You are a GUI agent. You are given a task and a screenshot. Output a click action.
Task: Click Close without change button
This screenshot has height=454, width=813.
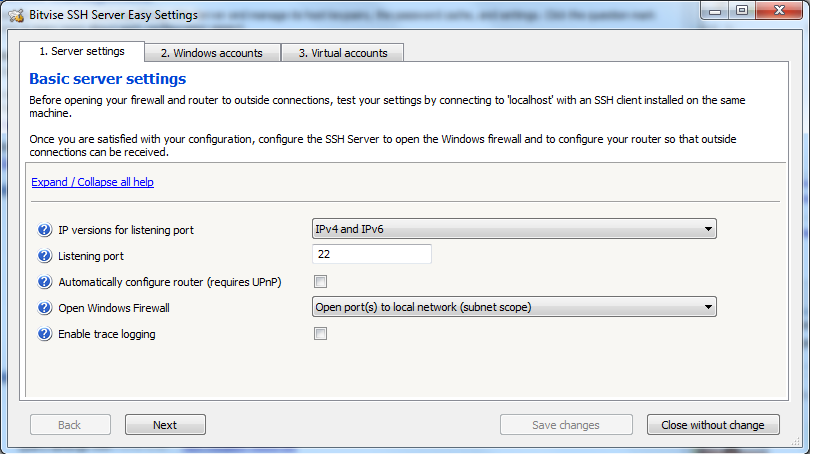[713, 425]
